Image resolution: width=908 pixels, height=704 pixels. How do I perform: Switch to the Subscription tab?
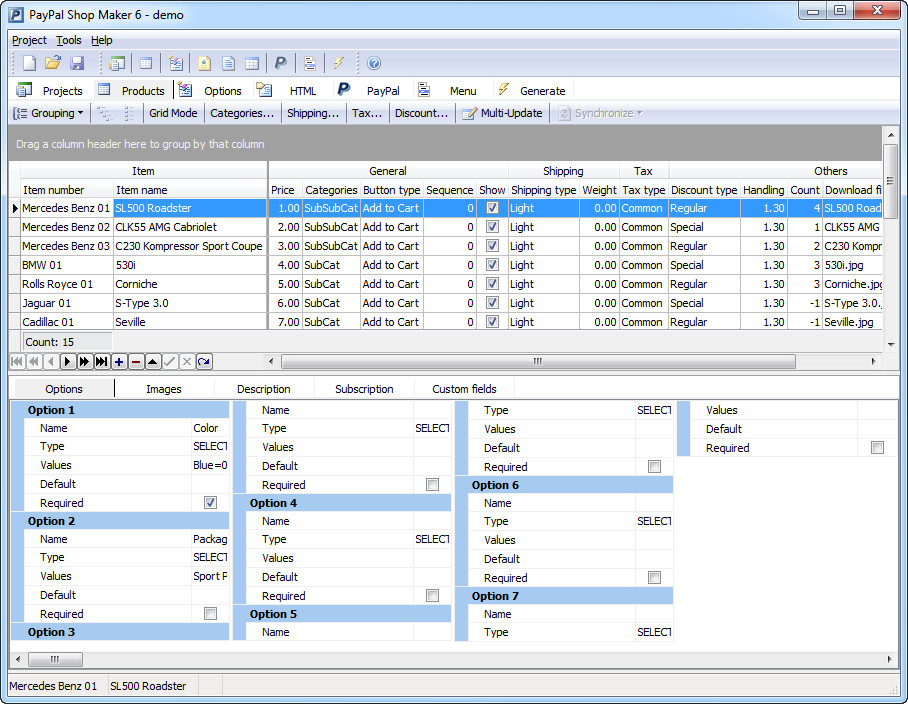(x=364, y=389)
